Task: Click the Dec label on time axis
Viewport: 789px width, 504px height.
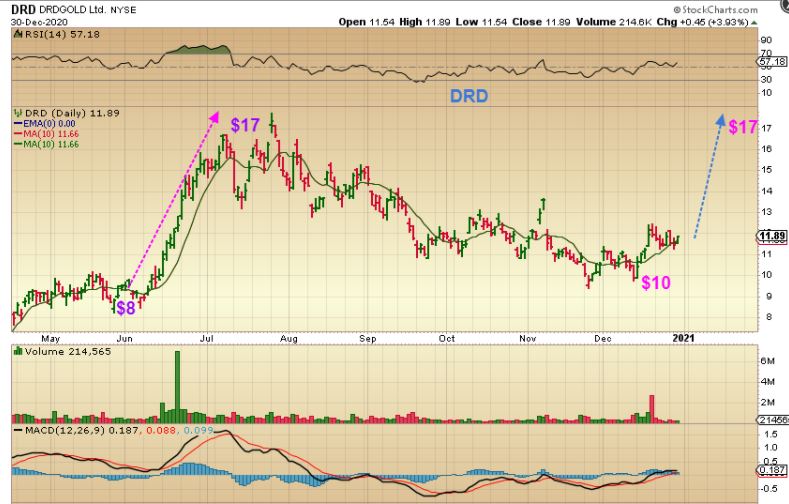Action: pos(602,339)
